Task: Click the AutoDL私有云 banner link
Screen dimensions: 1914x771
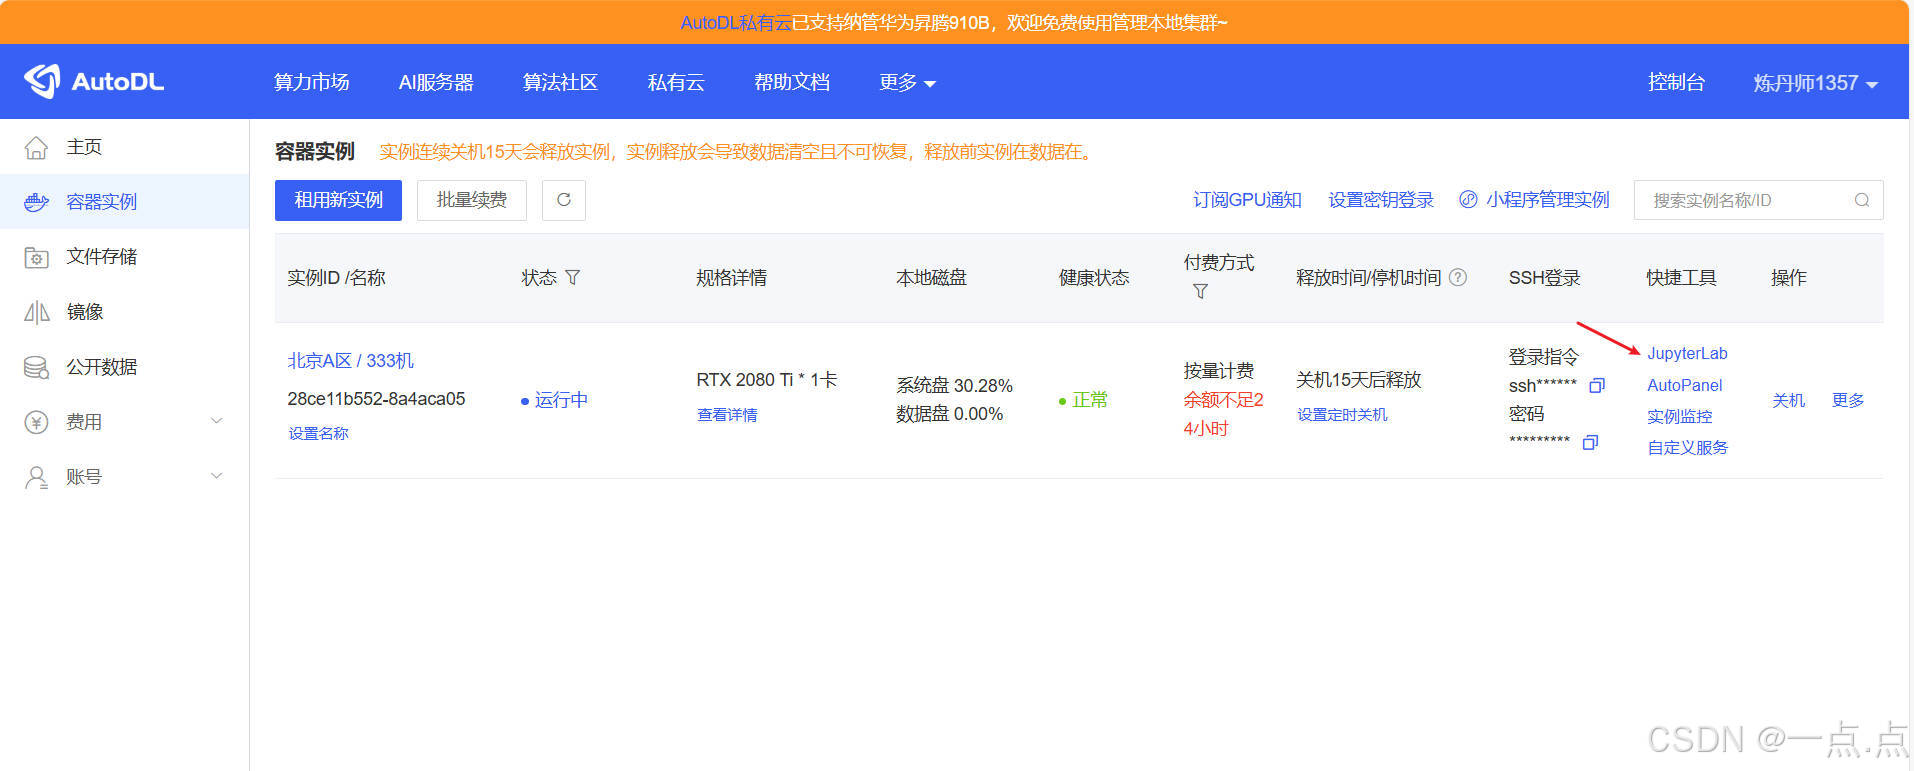Action: pos(736,22)
